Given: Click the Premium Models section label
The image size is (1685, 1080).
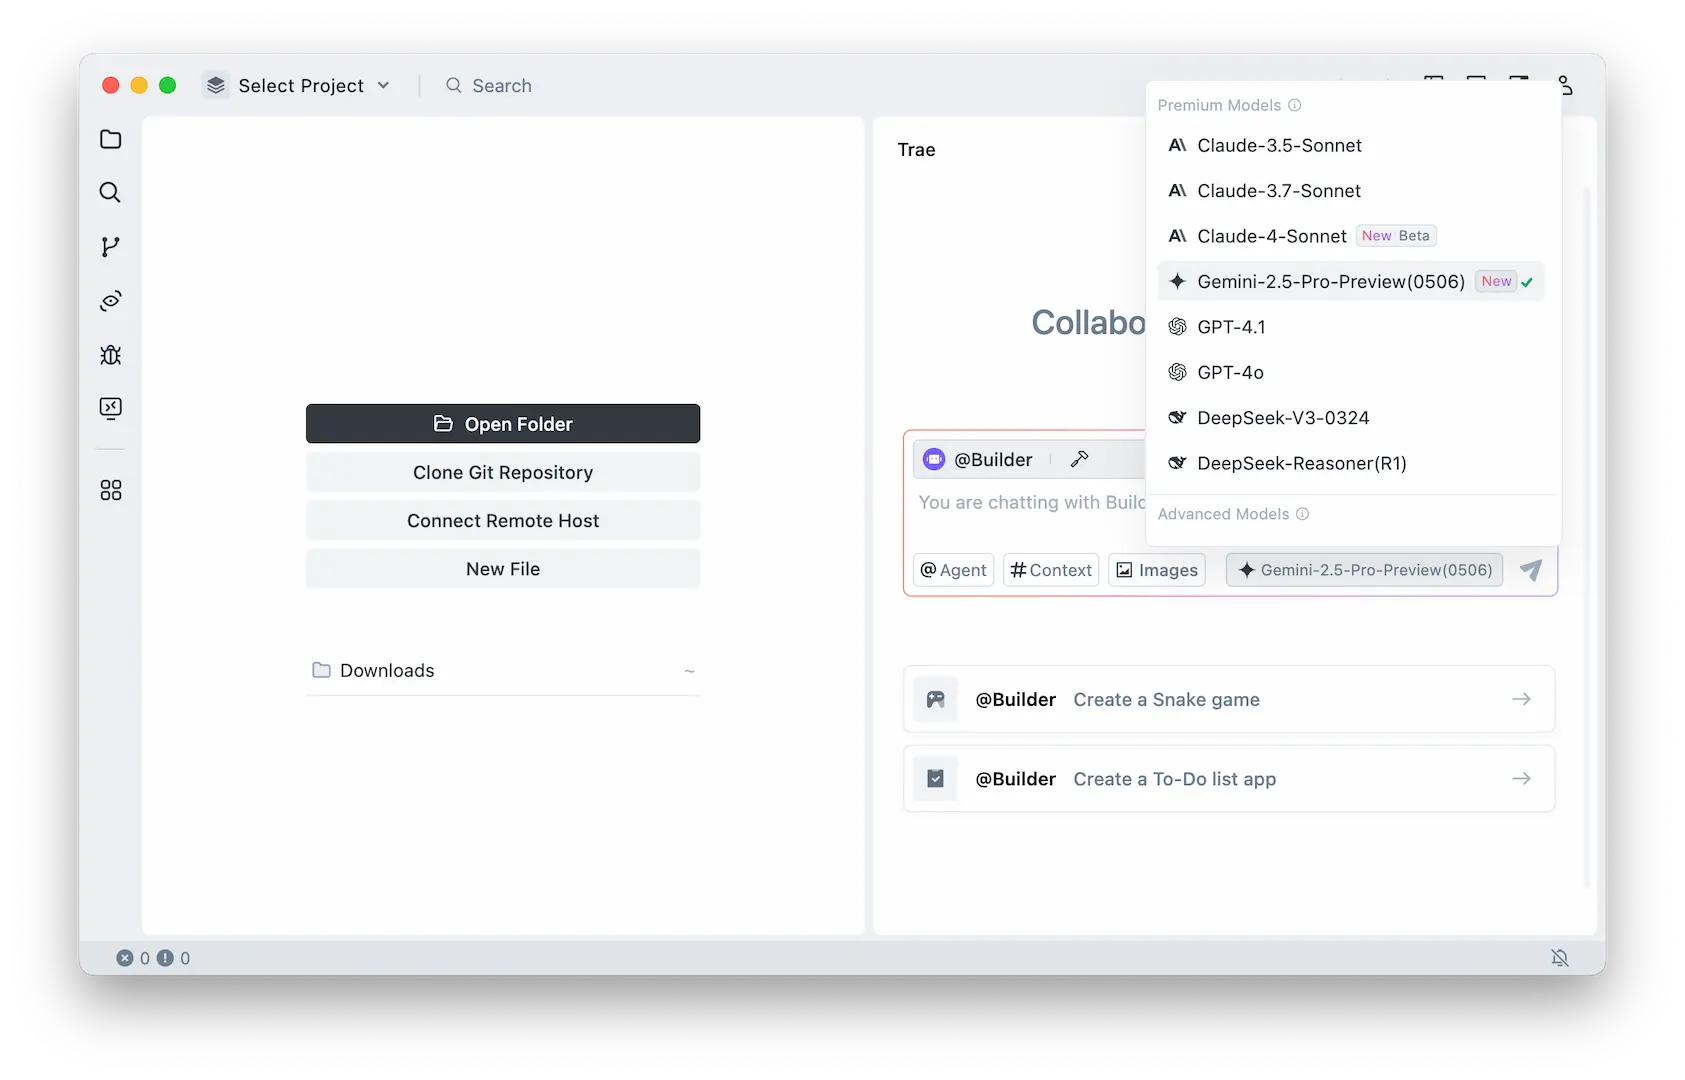Looking at the screenshot, I should point(1219,105).
